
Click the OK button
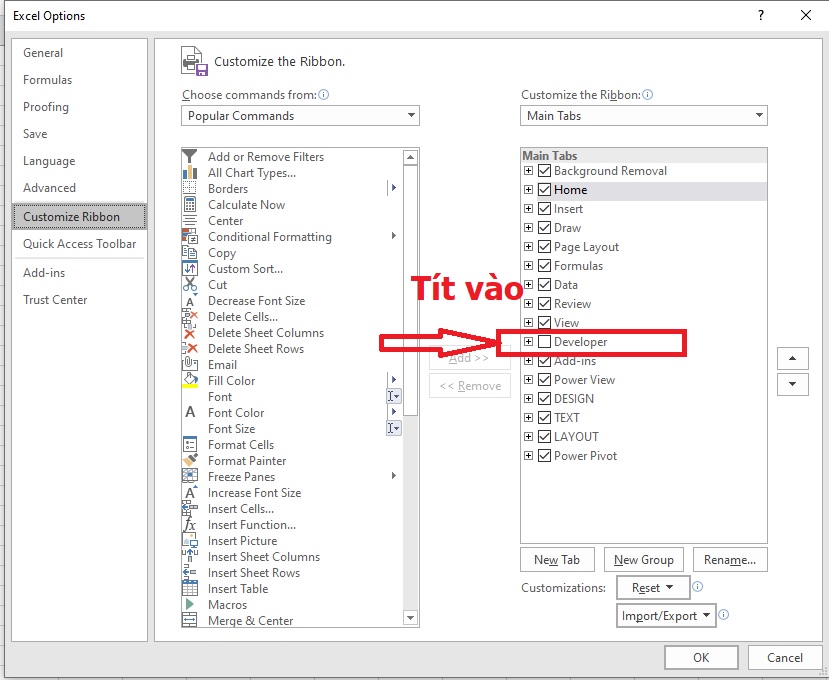click(x=701, y=657)
